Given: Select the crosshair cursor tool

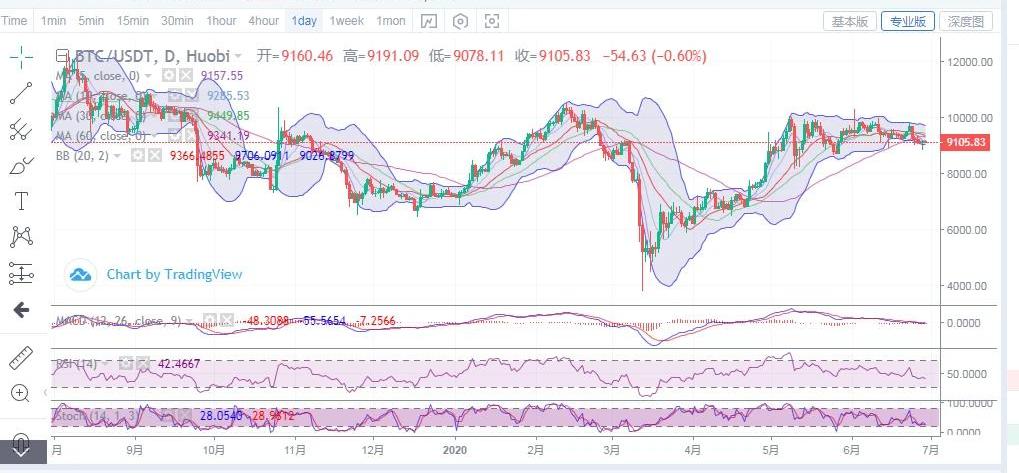Looking at the screenshot, I should 21,56.
